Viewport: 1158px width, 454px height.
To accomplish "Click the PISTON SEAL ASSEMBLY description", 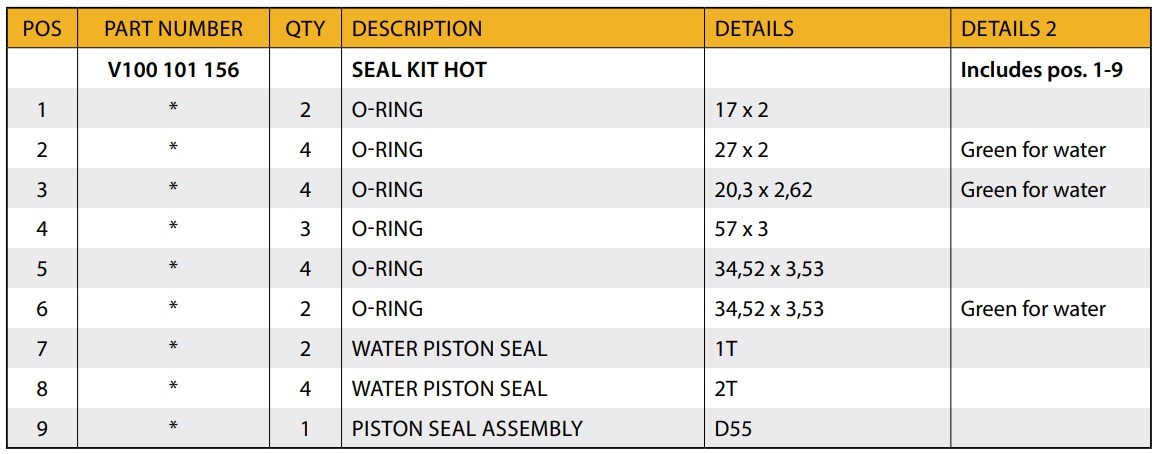I will pyautogui.click(x=467, y=429).
